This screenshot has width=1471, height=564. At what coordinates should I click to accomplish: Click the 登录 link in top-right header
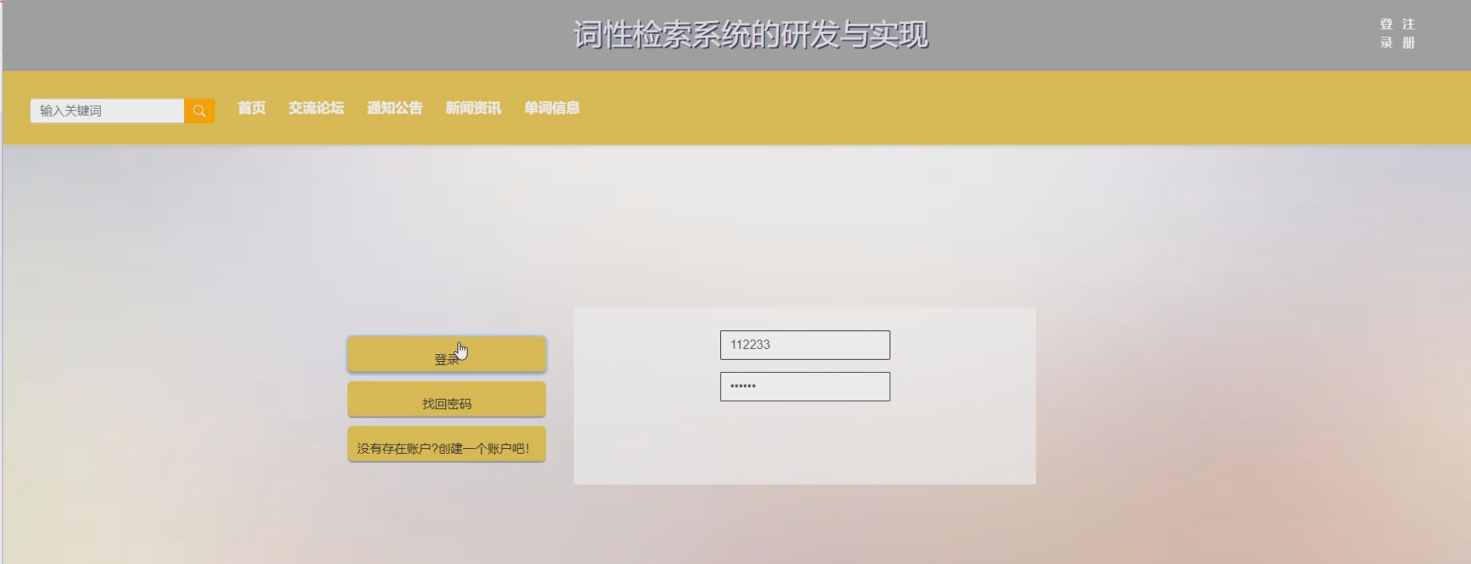[1386, 33]
